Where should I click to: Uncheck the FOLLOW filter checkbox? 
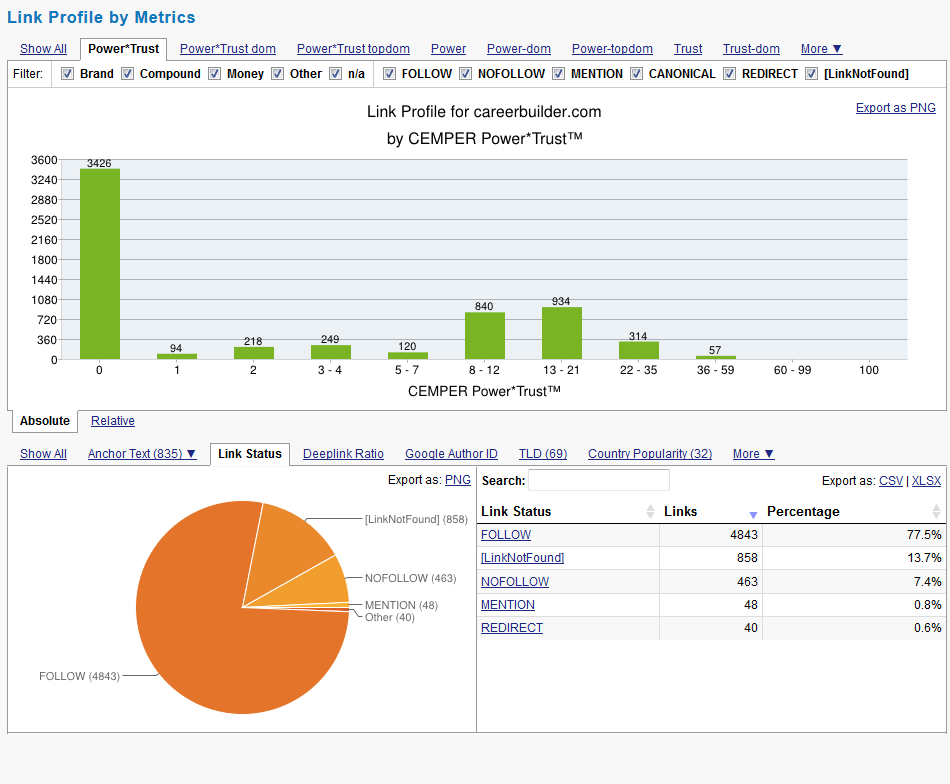point(390,74)
